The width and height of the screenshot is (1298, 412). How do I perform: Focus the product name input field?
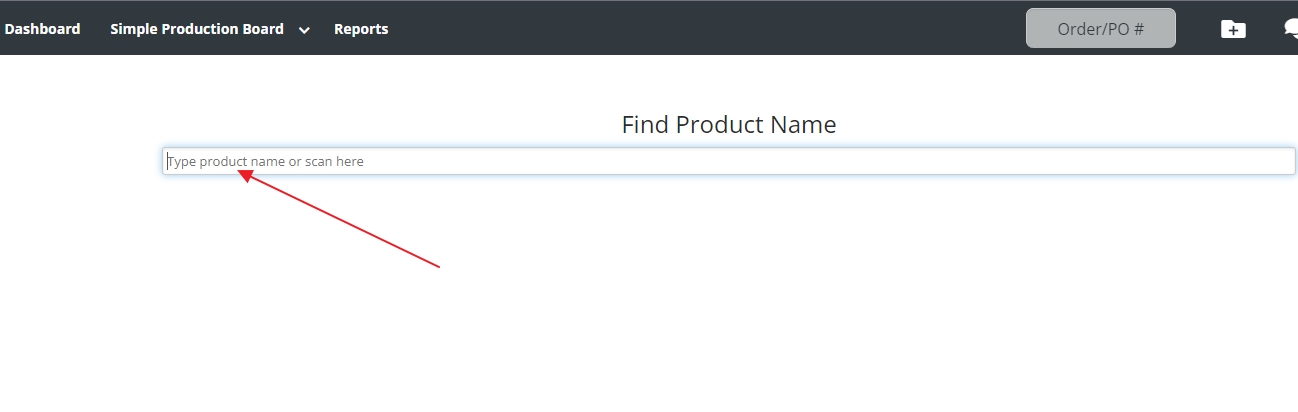728,161
